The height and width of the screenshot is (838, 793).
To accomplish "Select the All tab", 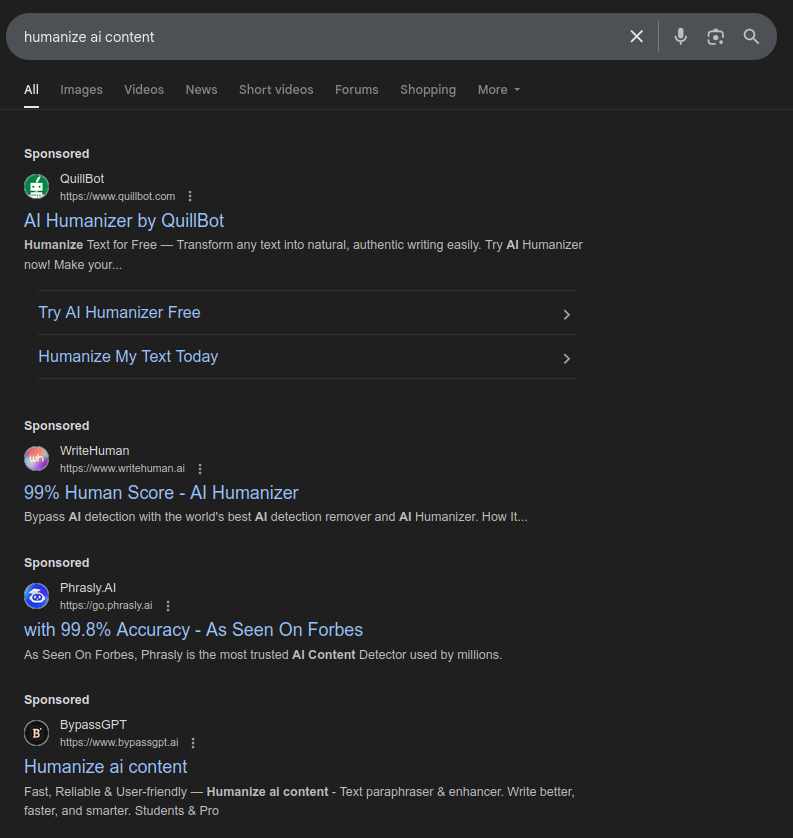I will point(32,90).
